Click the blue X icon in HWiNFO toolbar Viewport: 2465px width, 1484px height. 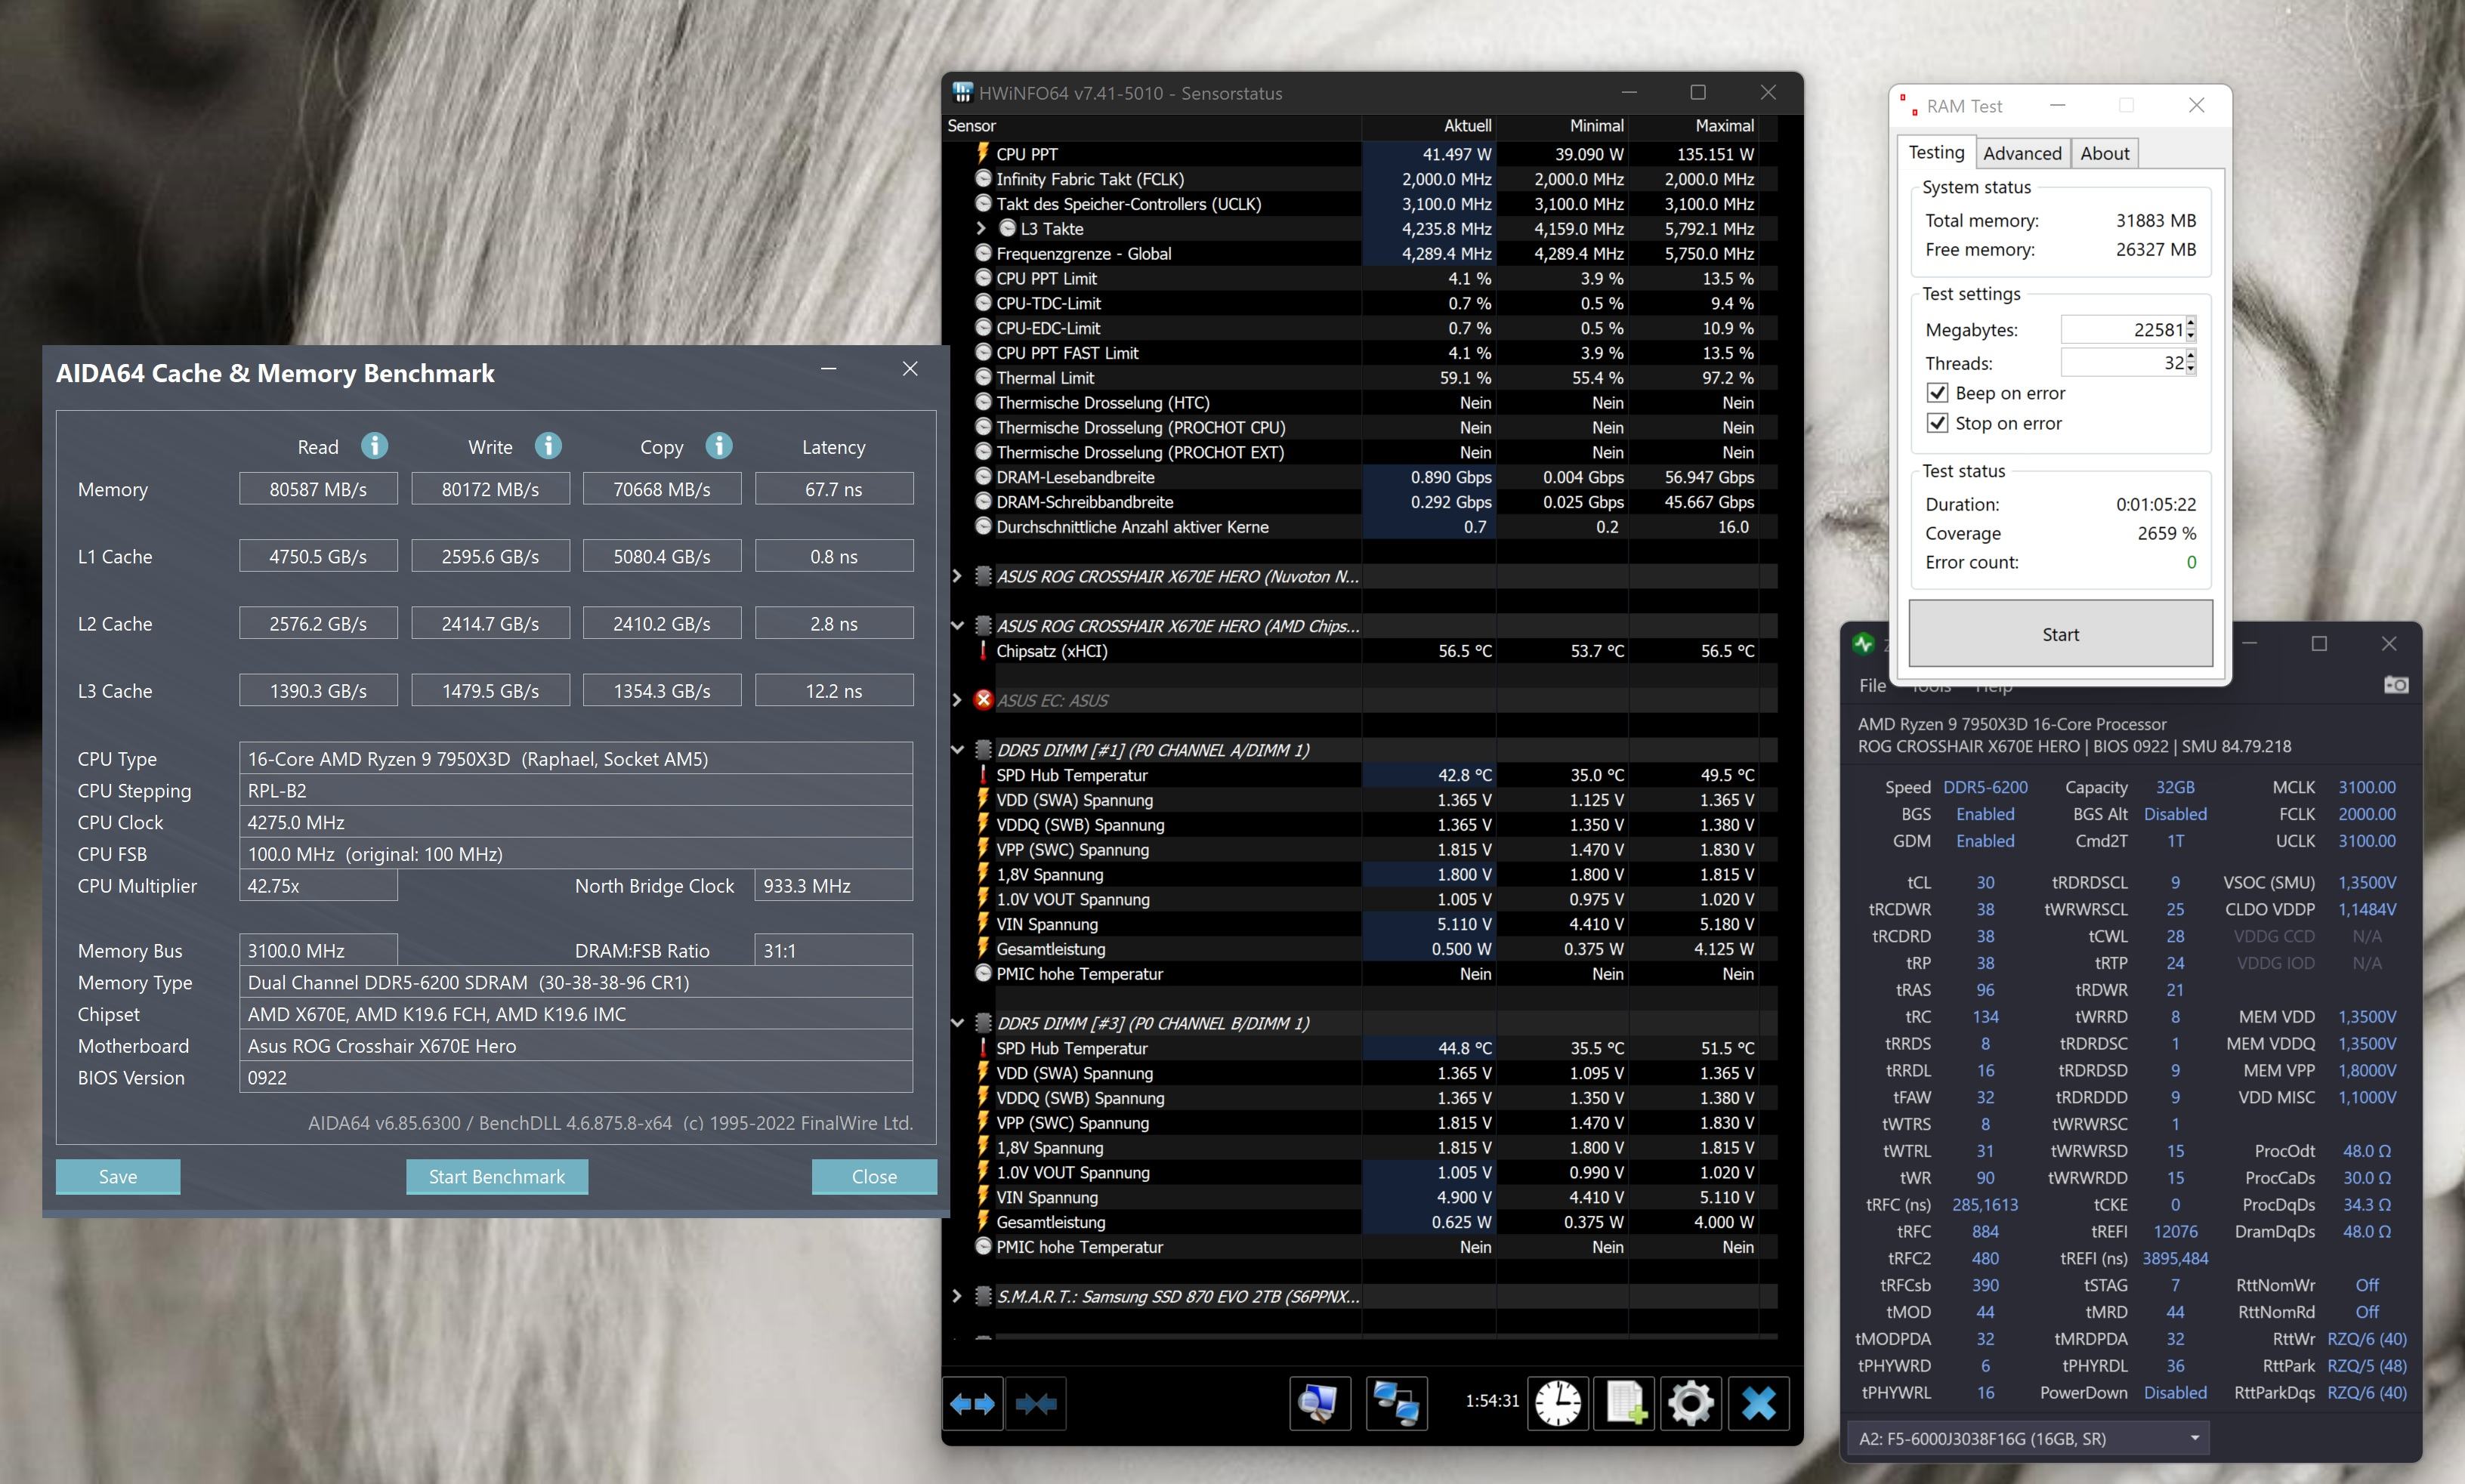tap(1758, 1403)
